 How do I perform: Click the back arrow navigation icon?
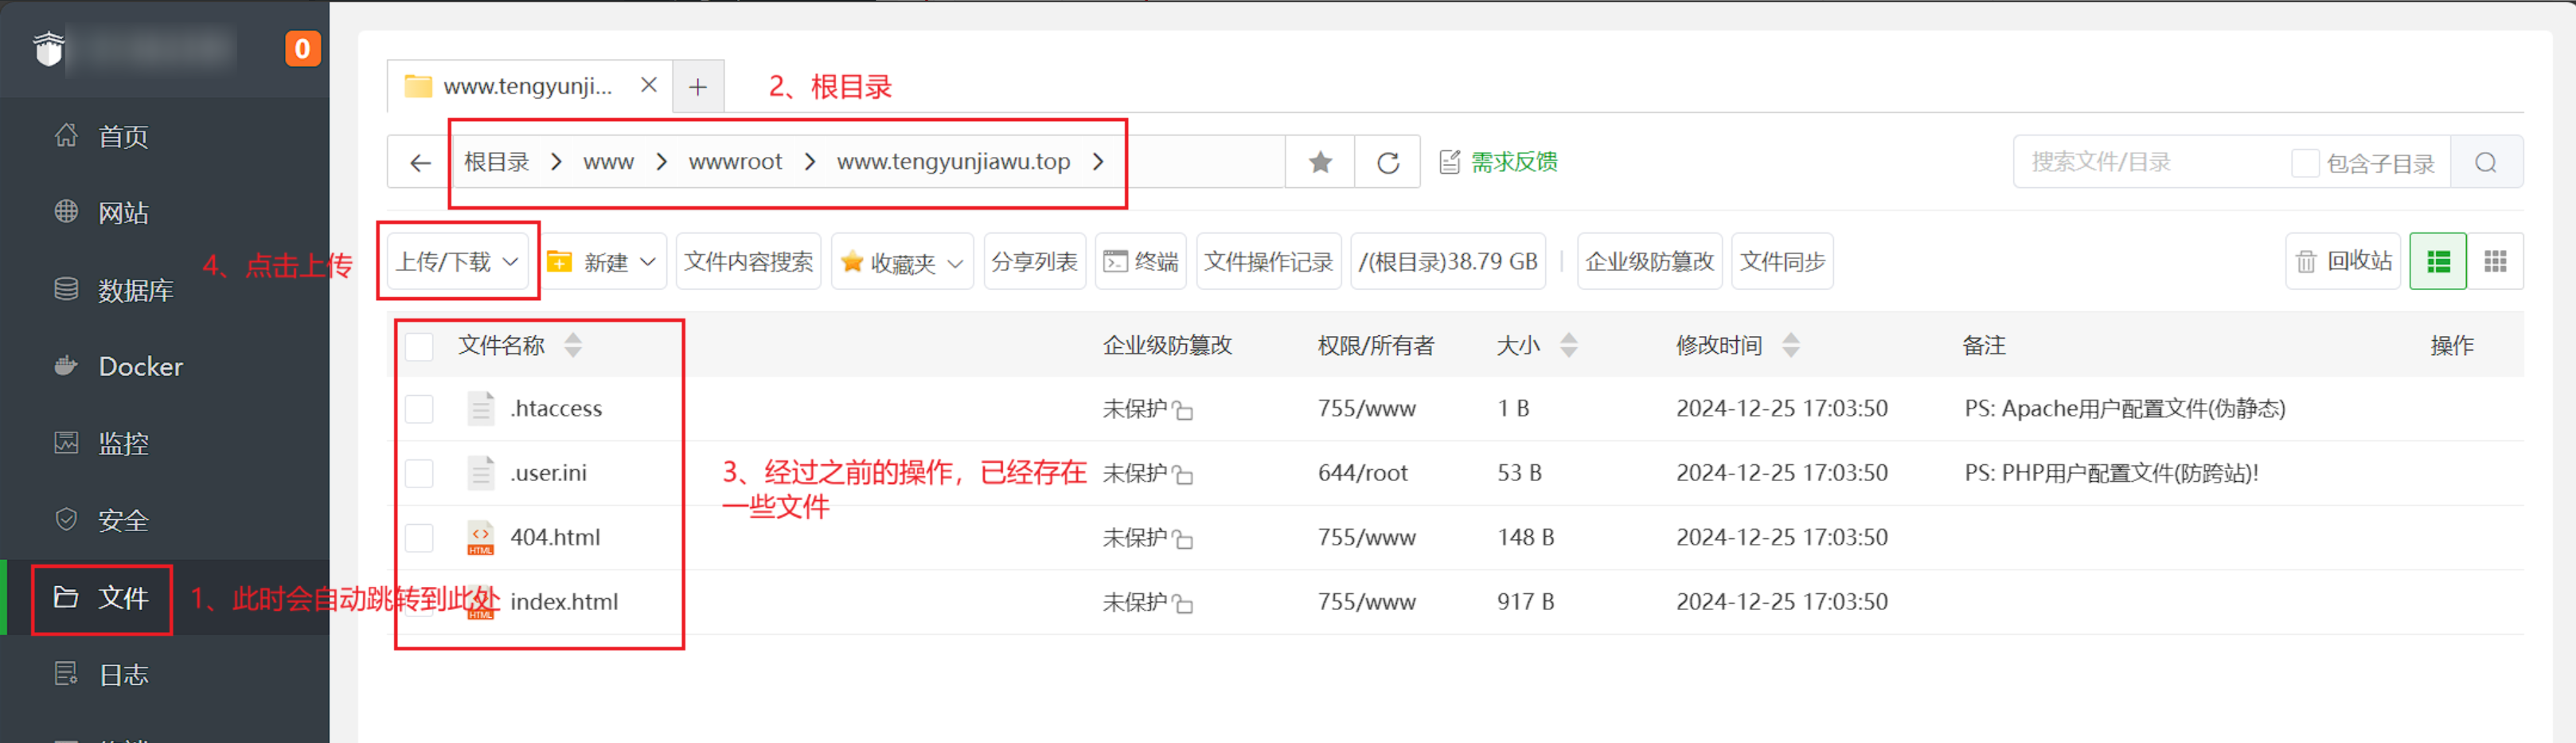click(420, 162)
